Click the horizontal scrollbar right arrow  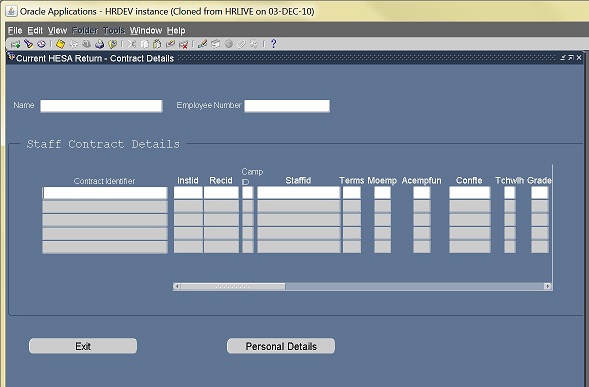point(548,287)
